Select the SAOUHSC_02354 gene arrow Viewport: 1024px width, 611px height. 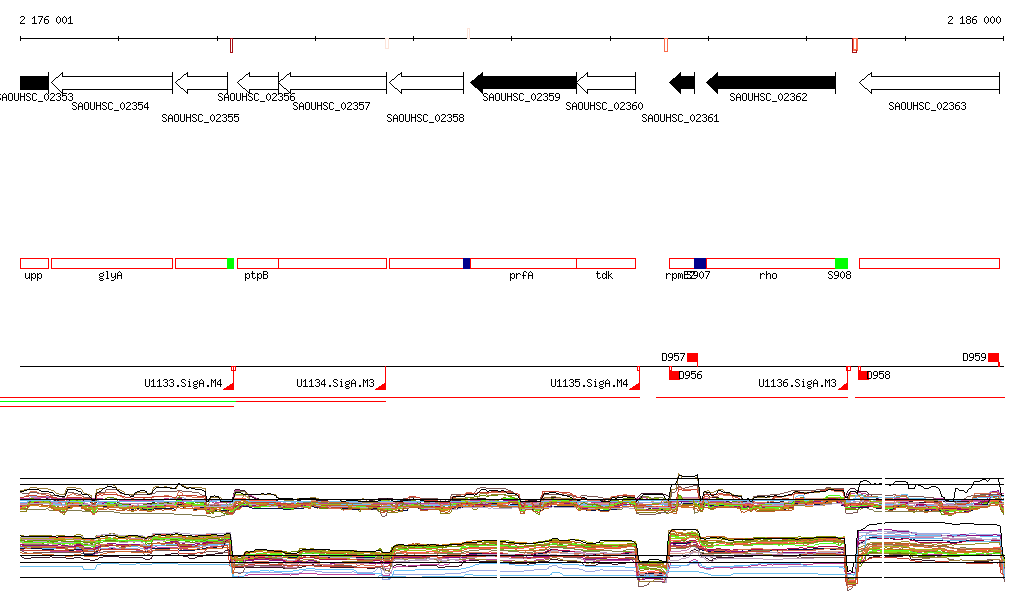(x=112, y=83)
